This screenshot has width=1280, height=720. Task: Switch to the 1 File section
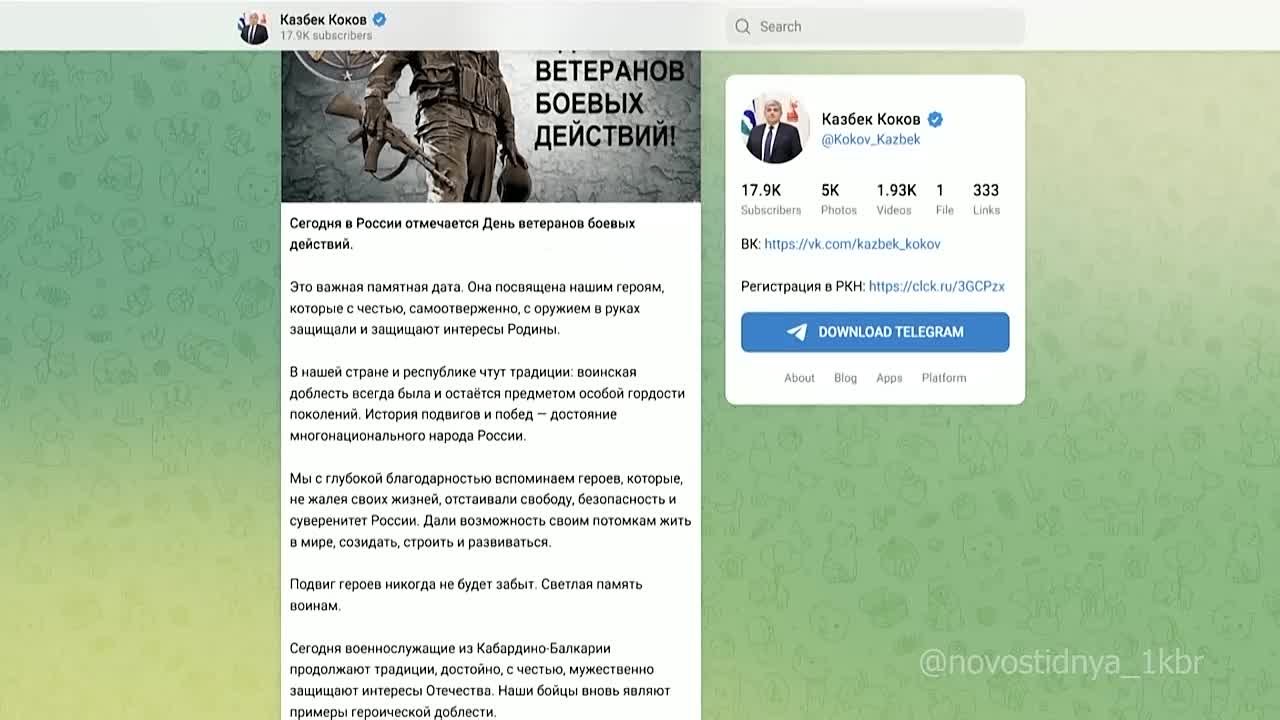tap(944, 199)
